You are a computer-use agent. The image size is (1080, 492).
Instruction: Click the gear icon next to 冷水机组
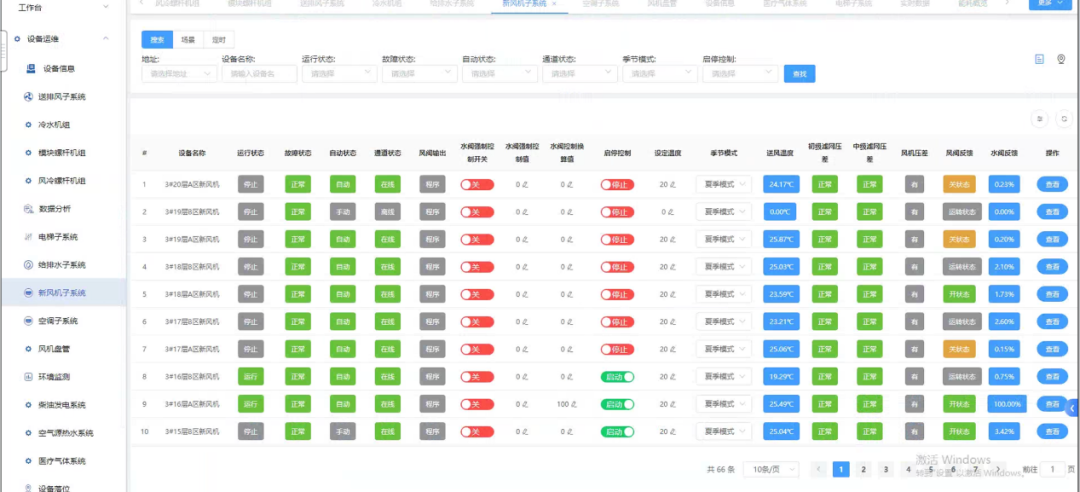tap(28, 125)
